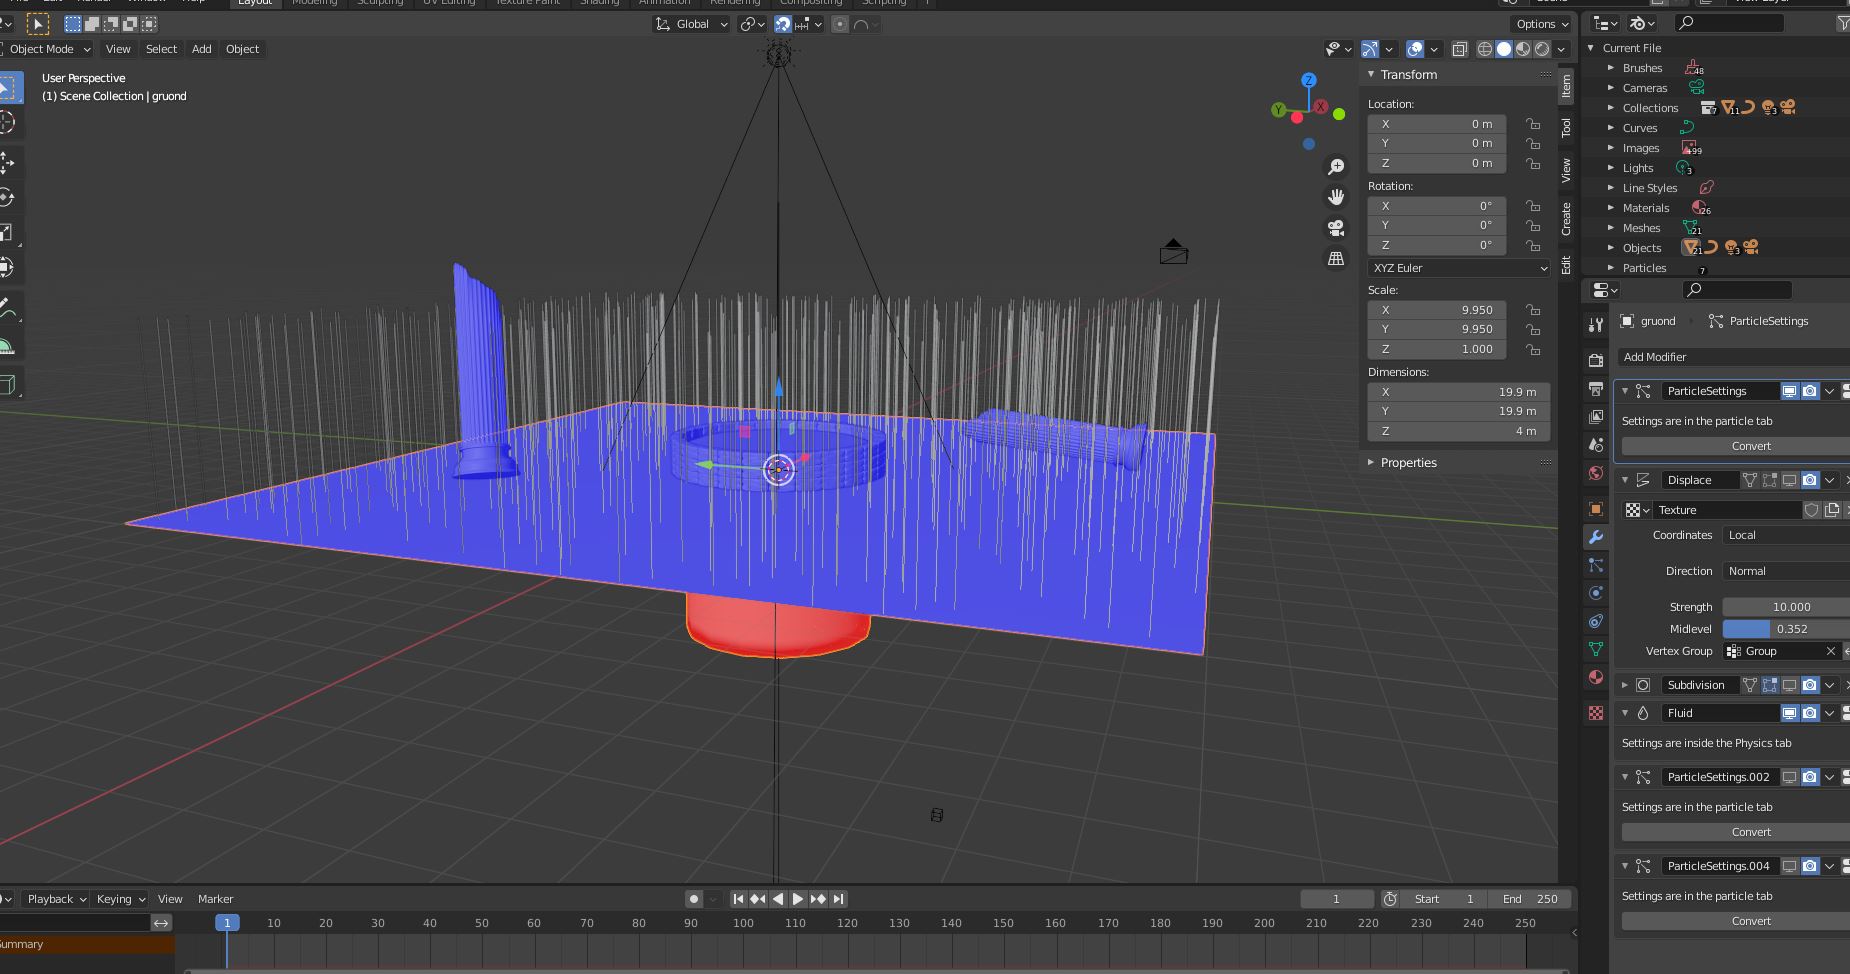This screenshot has width=1850, height=974.
Task: Expand the Subdivision modifier panel
Action: pos(1625,685)
